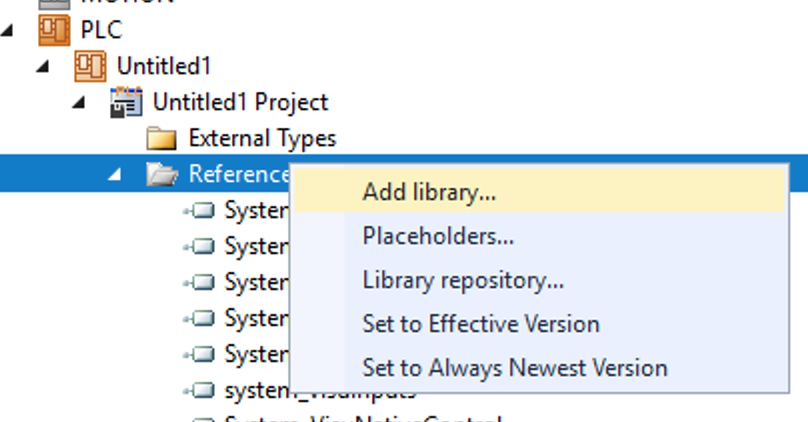Viewport: 808px width, 422px height.
Task: Click the system_visuinputs library icon
Action: pos(199,391)
